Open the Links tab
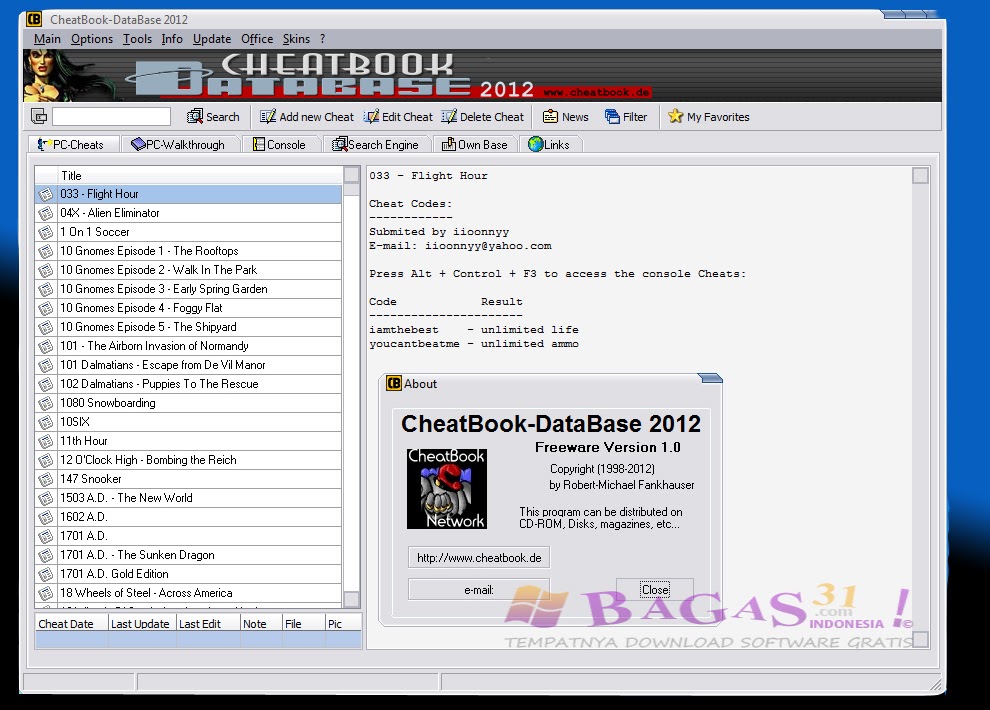This screenshot has height=710, width=990. click(550, 145)
